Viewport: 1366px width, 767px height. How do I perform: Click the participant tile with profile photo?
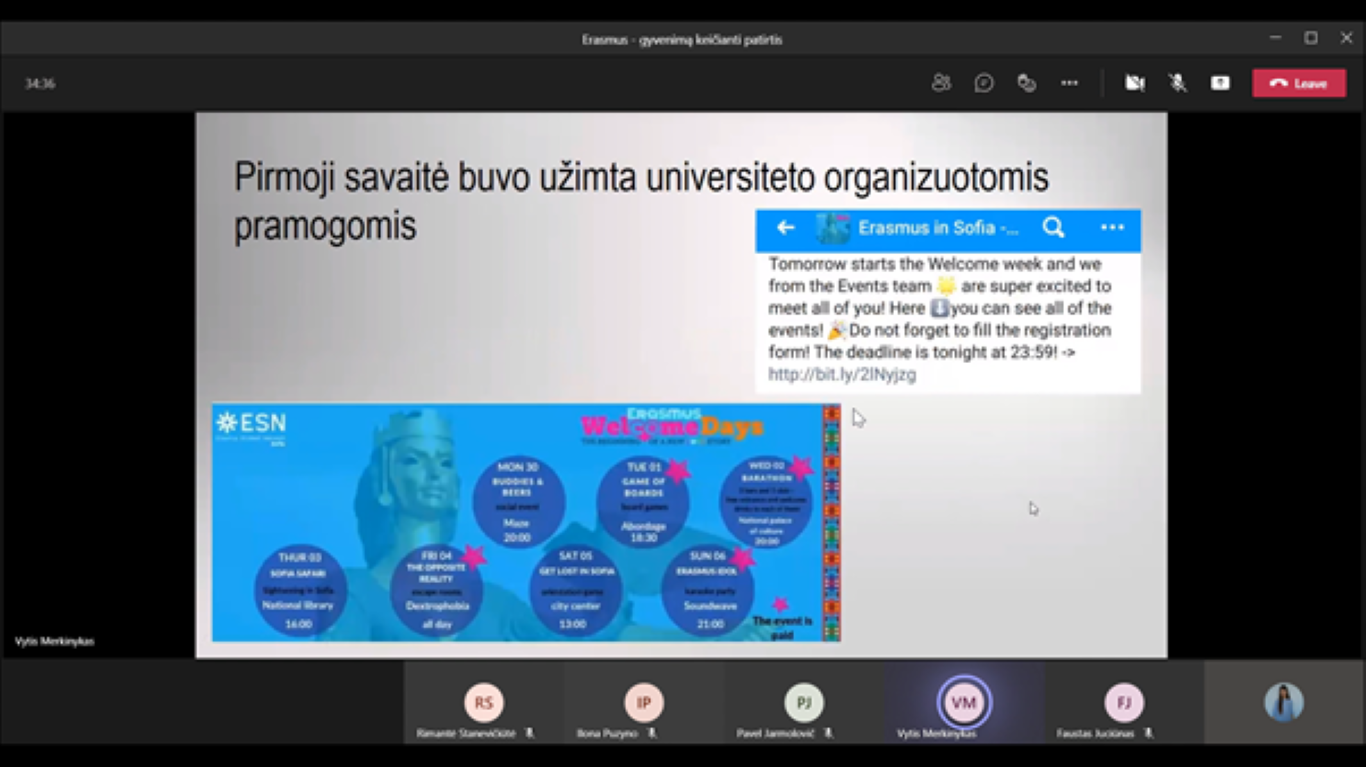click(1284, 702)
